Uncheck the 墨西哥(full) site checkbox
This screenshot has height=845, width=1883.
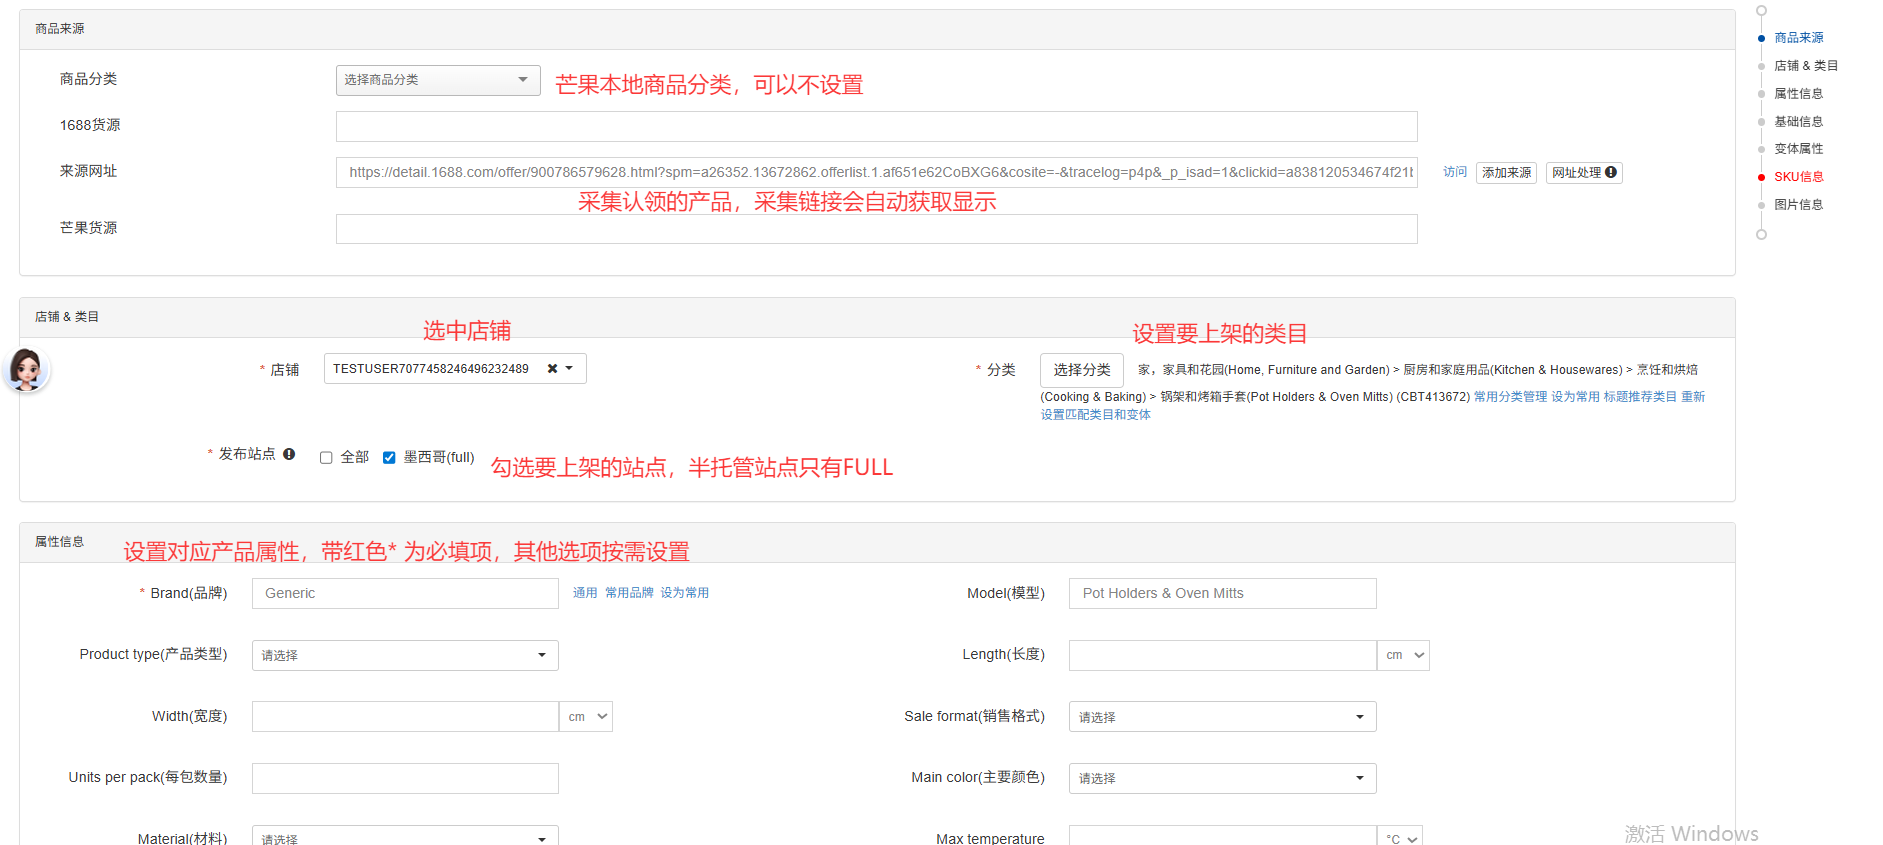pyautogui.click(x=389, y=458)
